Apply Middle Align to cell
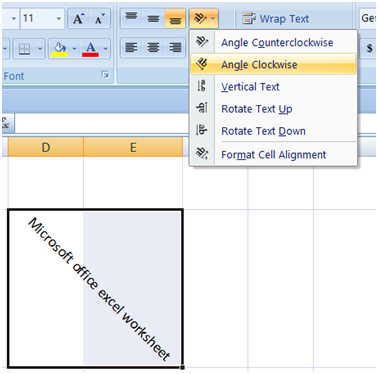This screenshot has width=378, height=374. click(153, 18)
